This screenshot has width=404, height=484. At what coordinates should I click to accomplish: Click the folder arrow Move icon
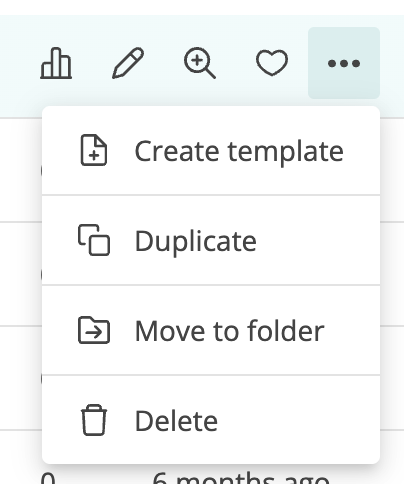94,330
